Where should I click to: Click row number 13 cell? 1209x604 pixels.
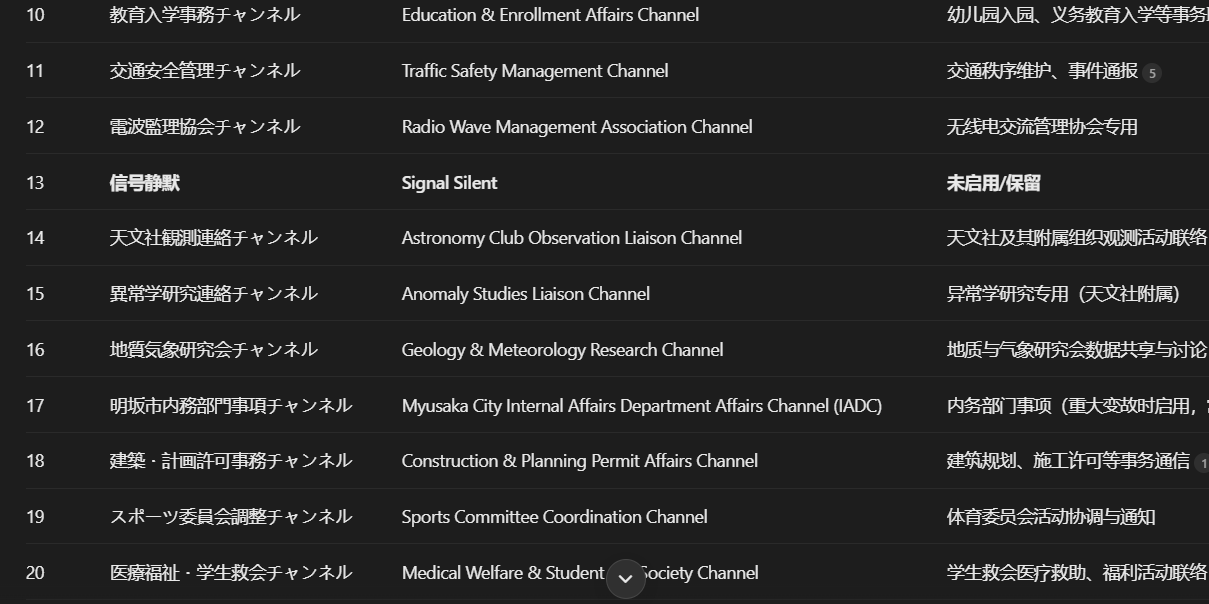(x=35, y=183)
